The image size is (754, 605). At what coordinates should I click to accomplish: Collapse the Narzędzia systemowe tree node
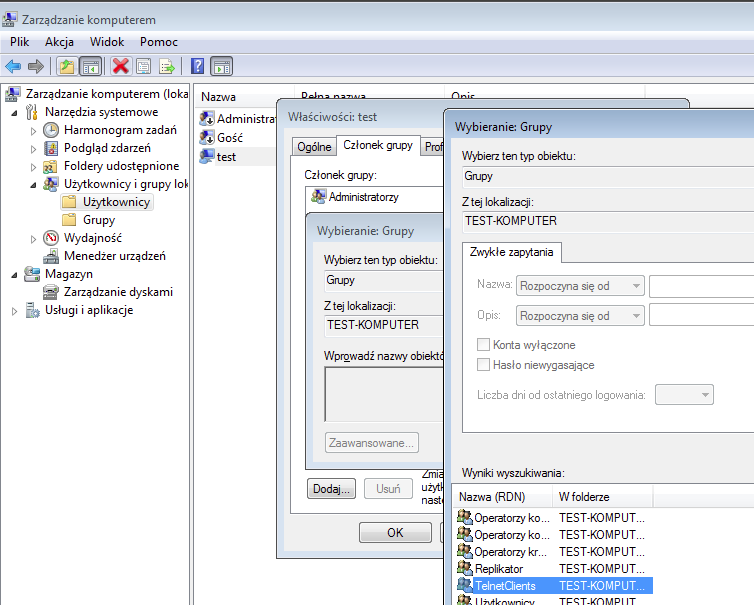pyautogui.click(x=14, y=113)
